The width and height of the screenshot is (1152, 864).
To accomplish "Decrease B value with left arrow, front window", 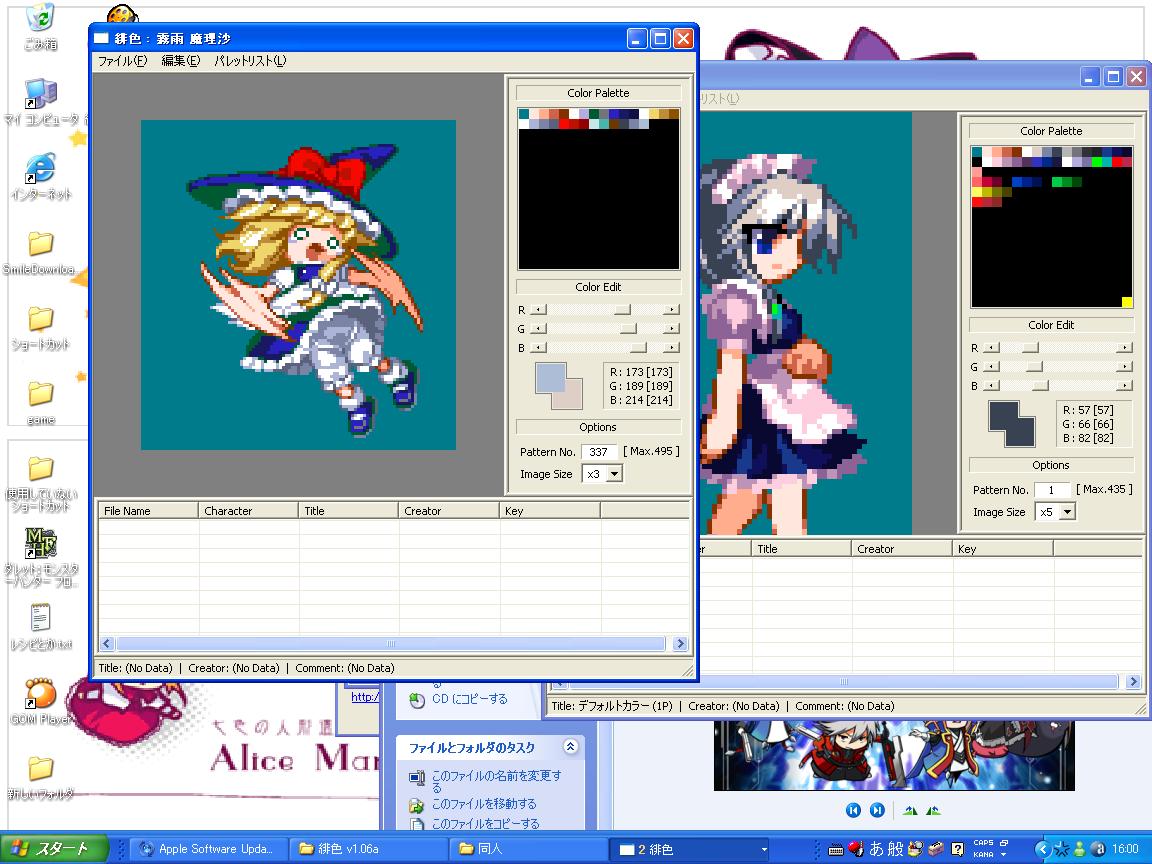I will [539, 348].
